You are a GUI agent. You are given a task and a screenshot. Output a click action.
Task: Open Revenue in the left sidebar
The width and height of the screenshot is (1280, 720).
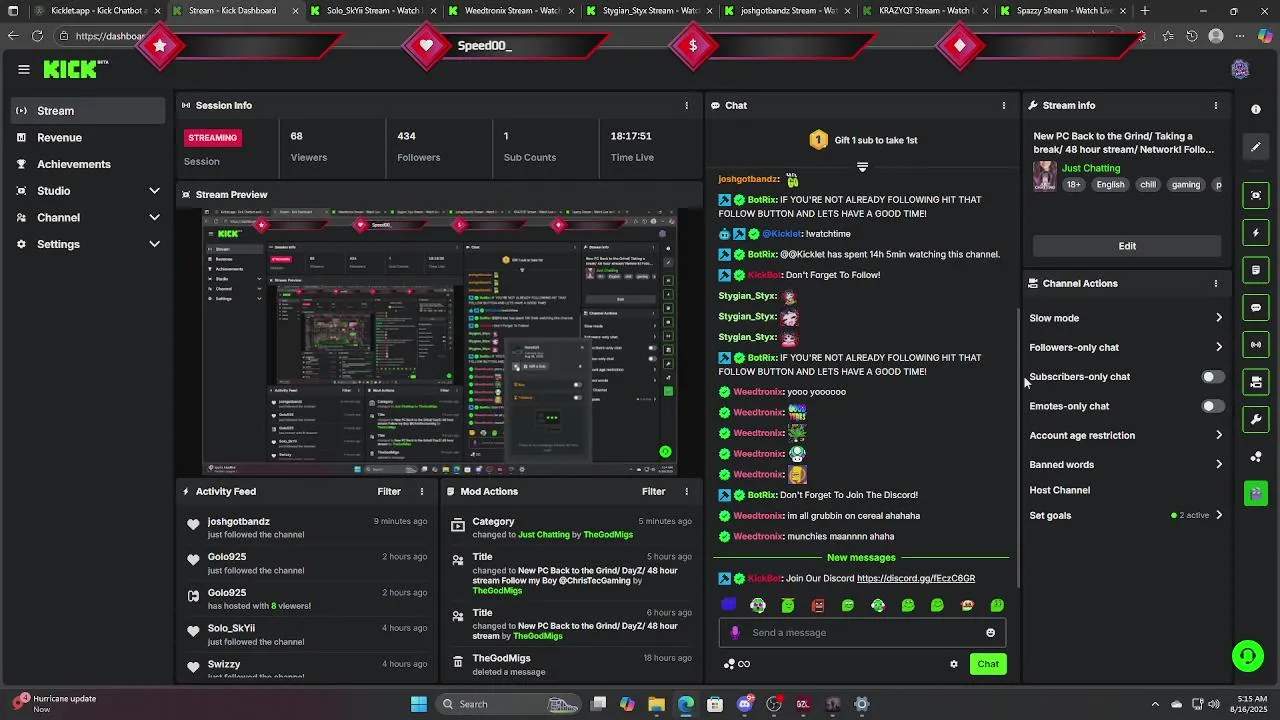click(x=88, y=138)
